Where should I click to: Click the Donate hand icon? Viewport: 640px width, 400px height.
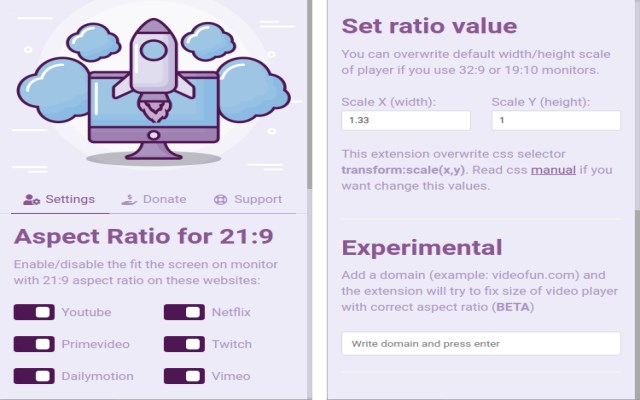coord(129,200)
